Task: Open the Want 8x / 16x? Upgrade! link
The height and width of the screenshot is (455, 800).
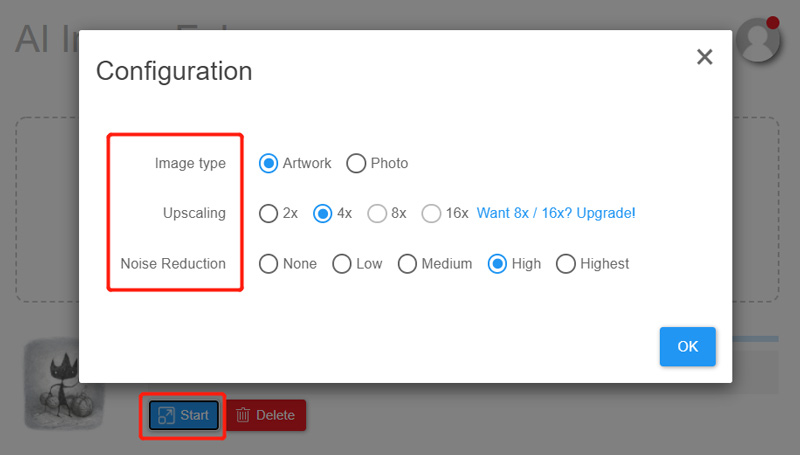Action: (556, 213)
